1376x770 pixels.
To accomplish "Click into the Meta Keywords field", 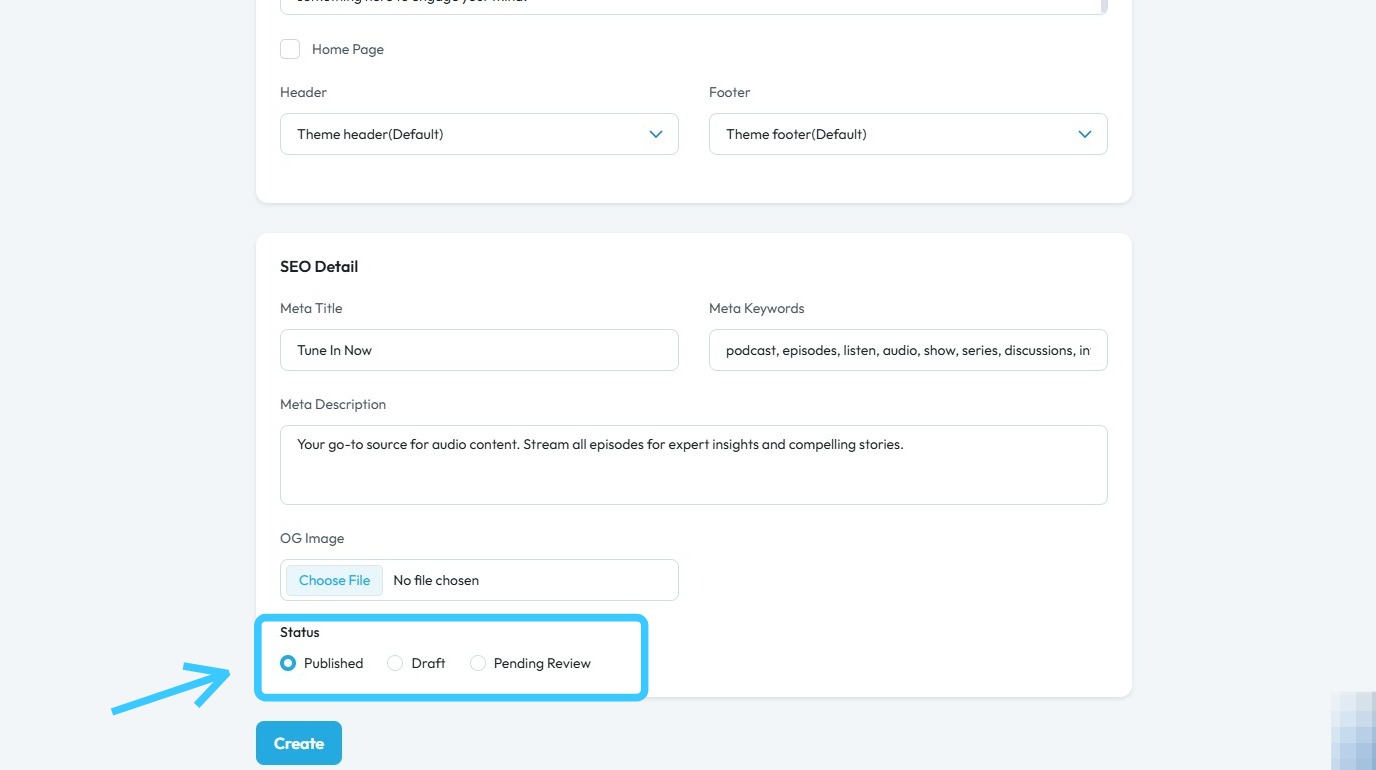I will (x=908, y=350).
